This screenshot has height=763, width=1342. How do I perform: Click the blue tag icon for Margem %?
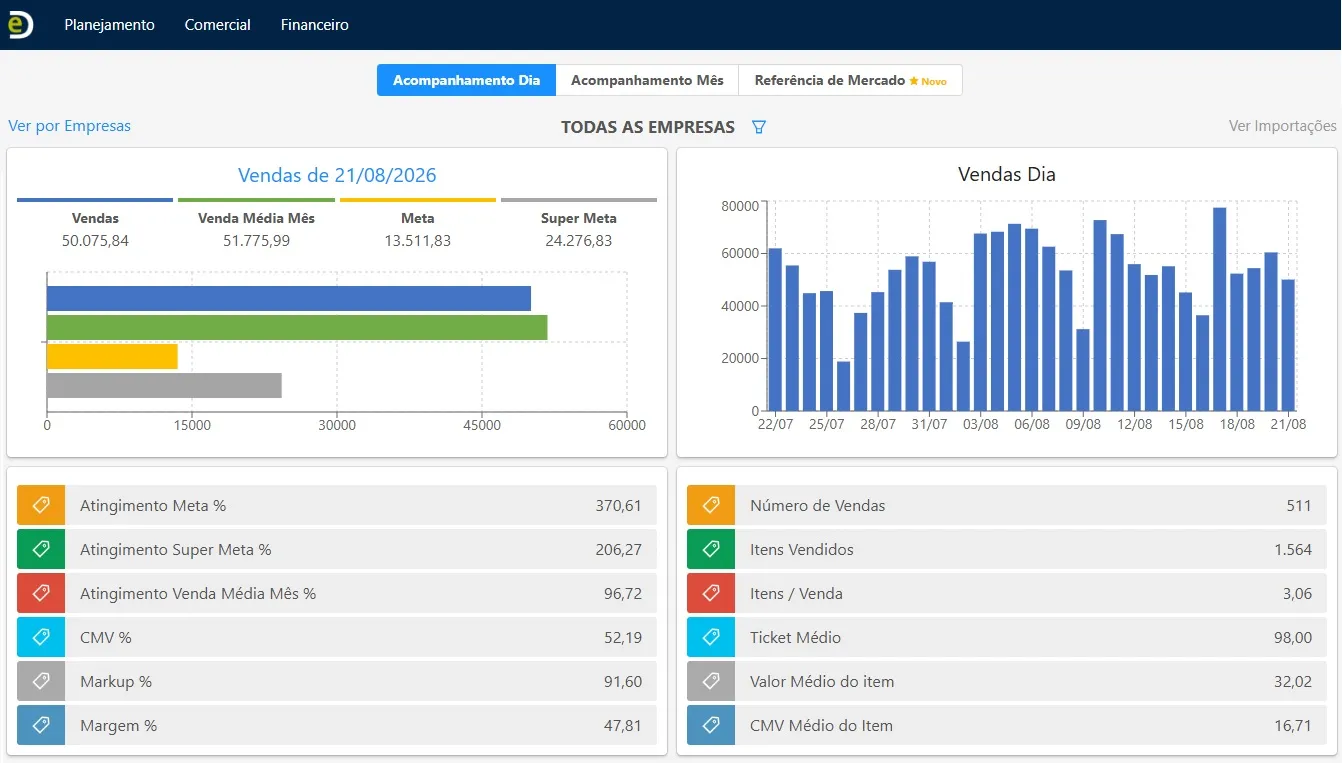(x=41, y=725)
